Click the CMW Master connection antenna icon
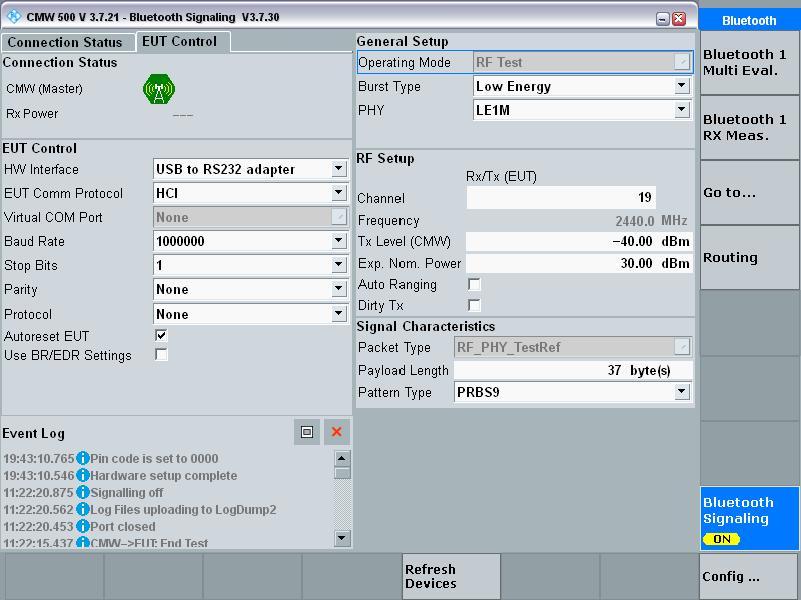The width and height of the screenshot is (801, 600). coord(159,89)
